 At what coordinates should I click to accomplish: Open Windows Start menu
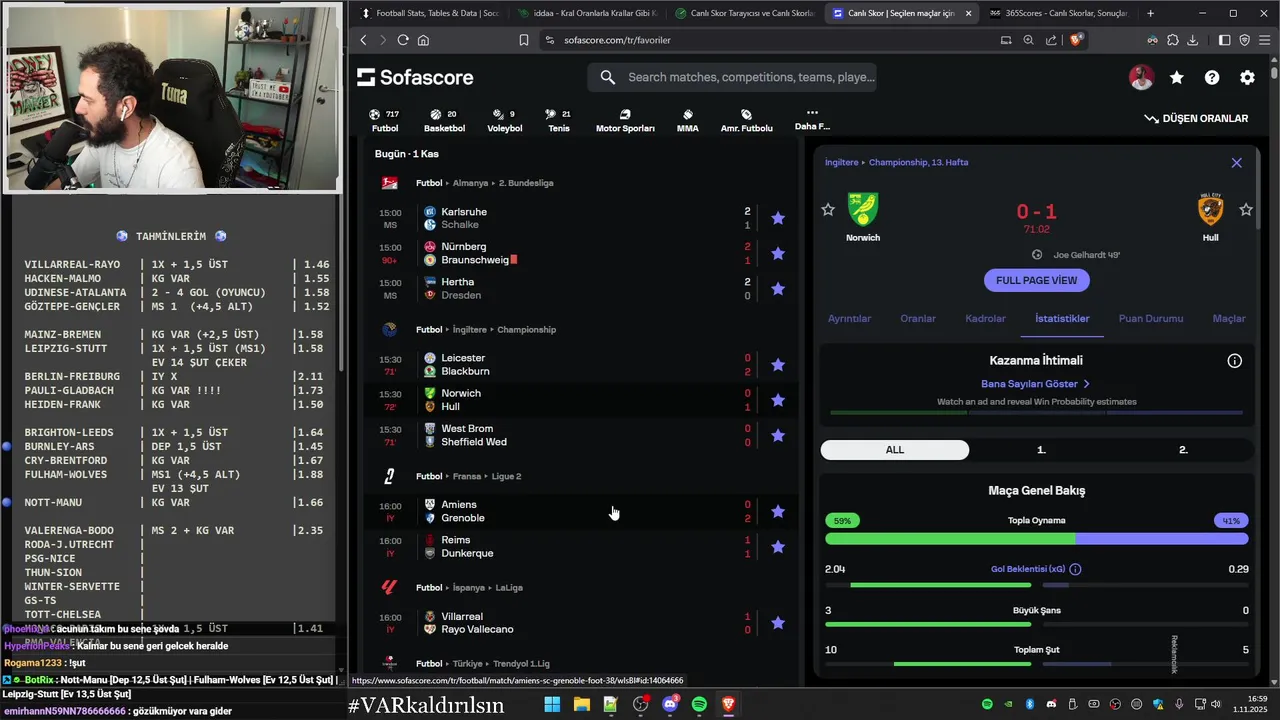point(552,705)
